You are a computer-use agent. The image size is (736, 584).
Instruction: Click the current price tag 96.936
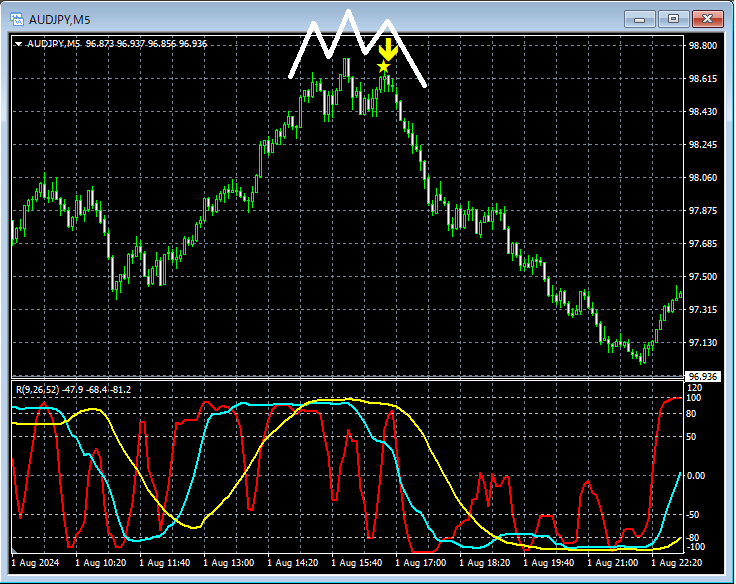(703, 377)
